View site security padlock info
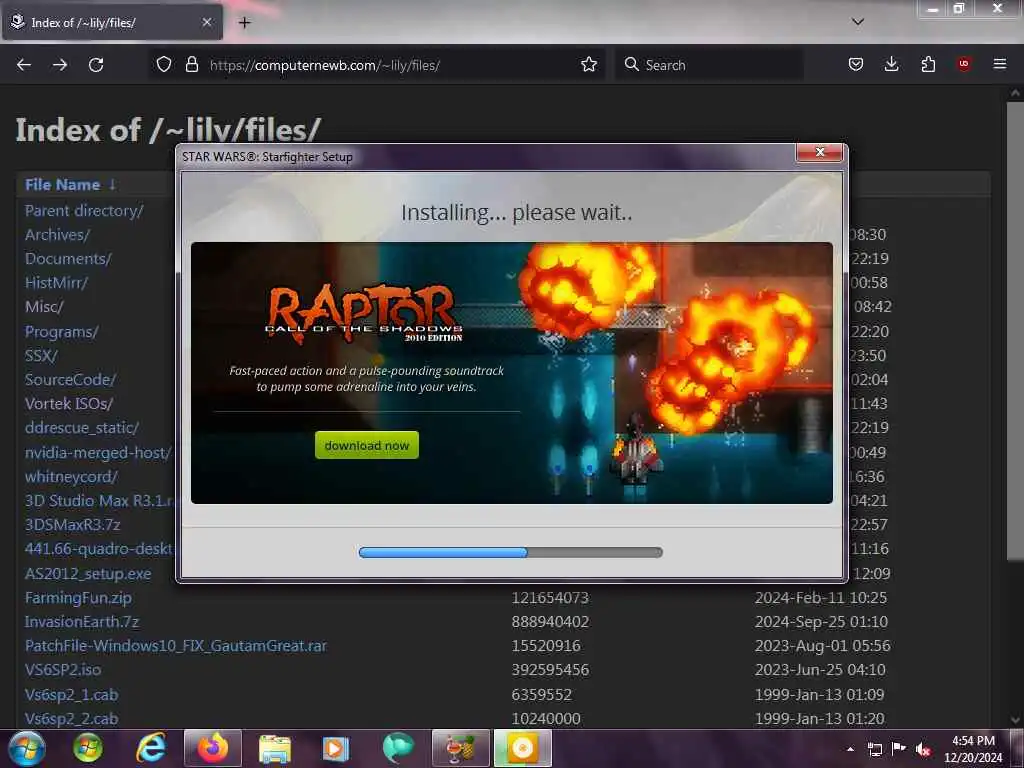Image resolution: width=1024 pixels, height=768 pixels. 191,65
